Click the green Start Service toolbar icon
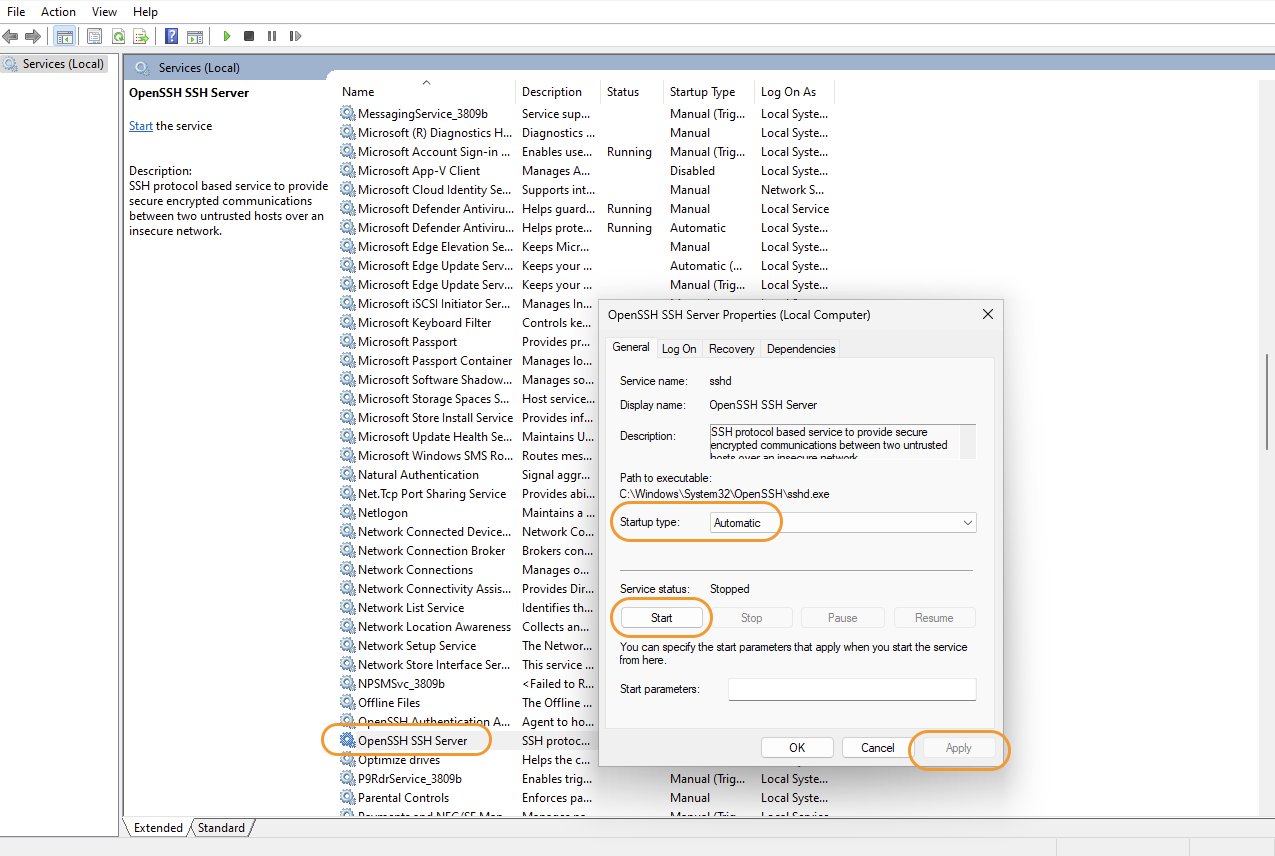1275x856 pixels. click(227, 36)
